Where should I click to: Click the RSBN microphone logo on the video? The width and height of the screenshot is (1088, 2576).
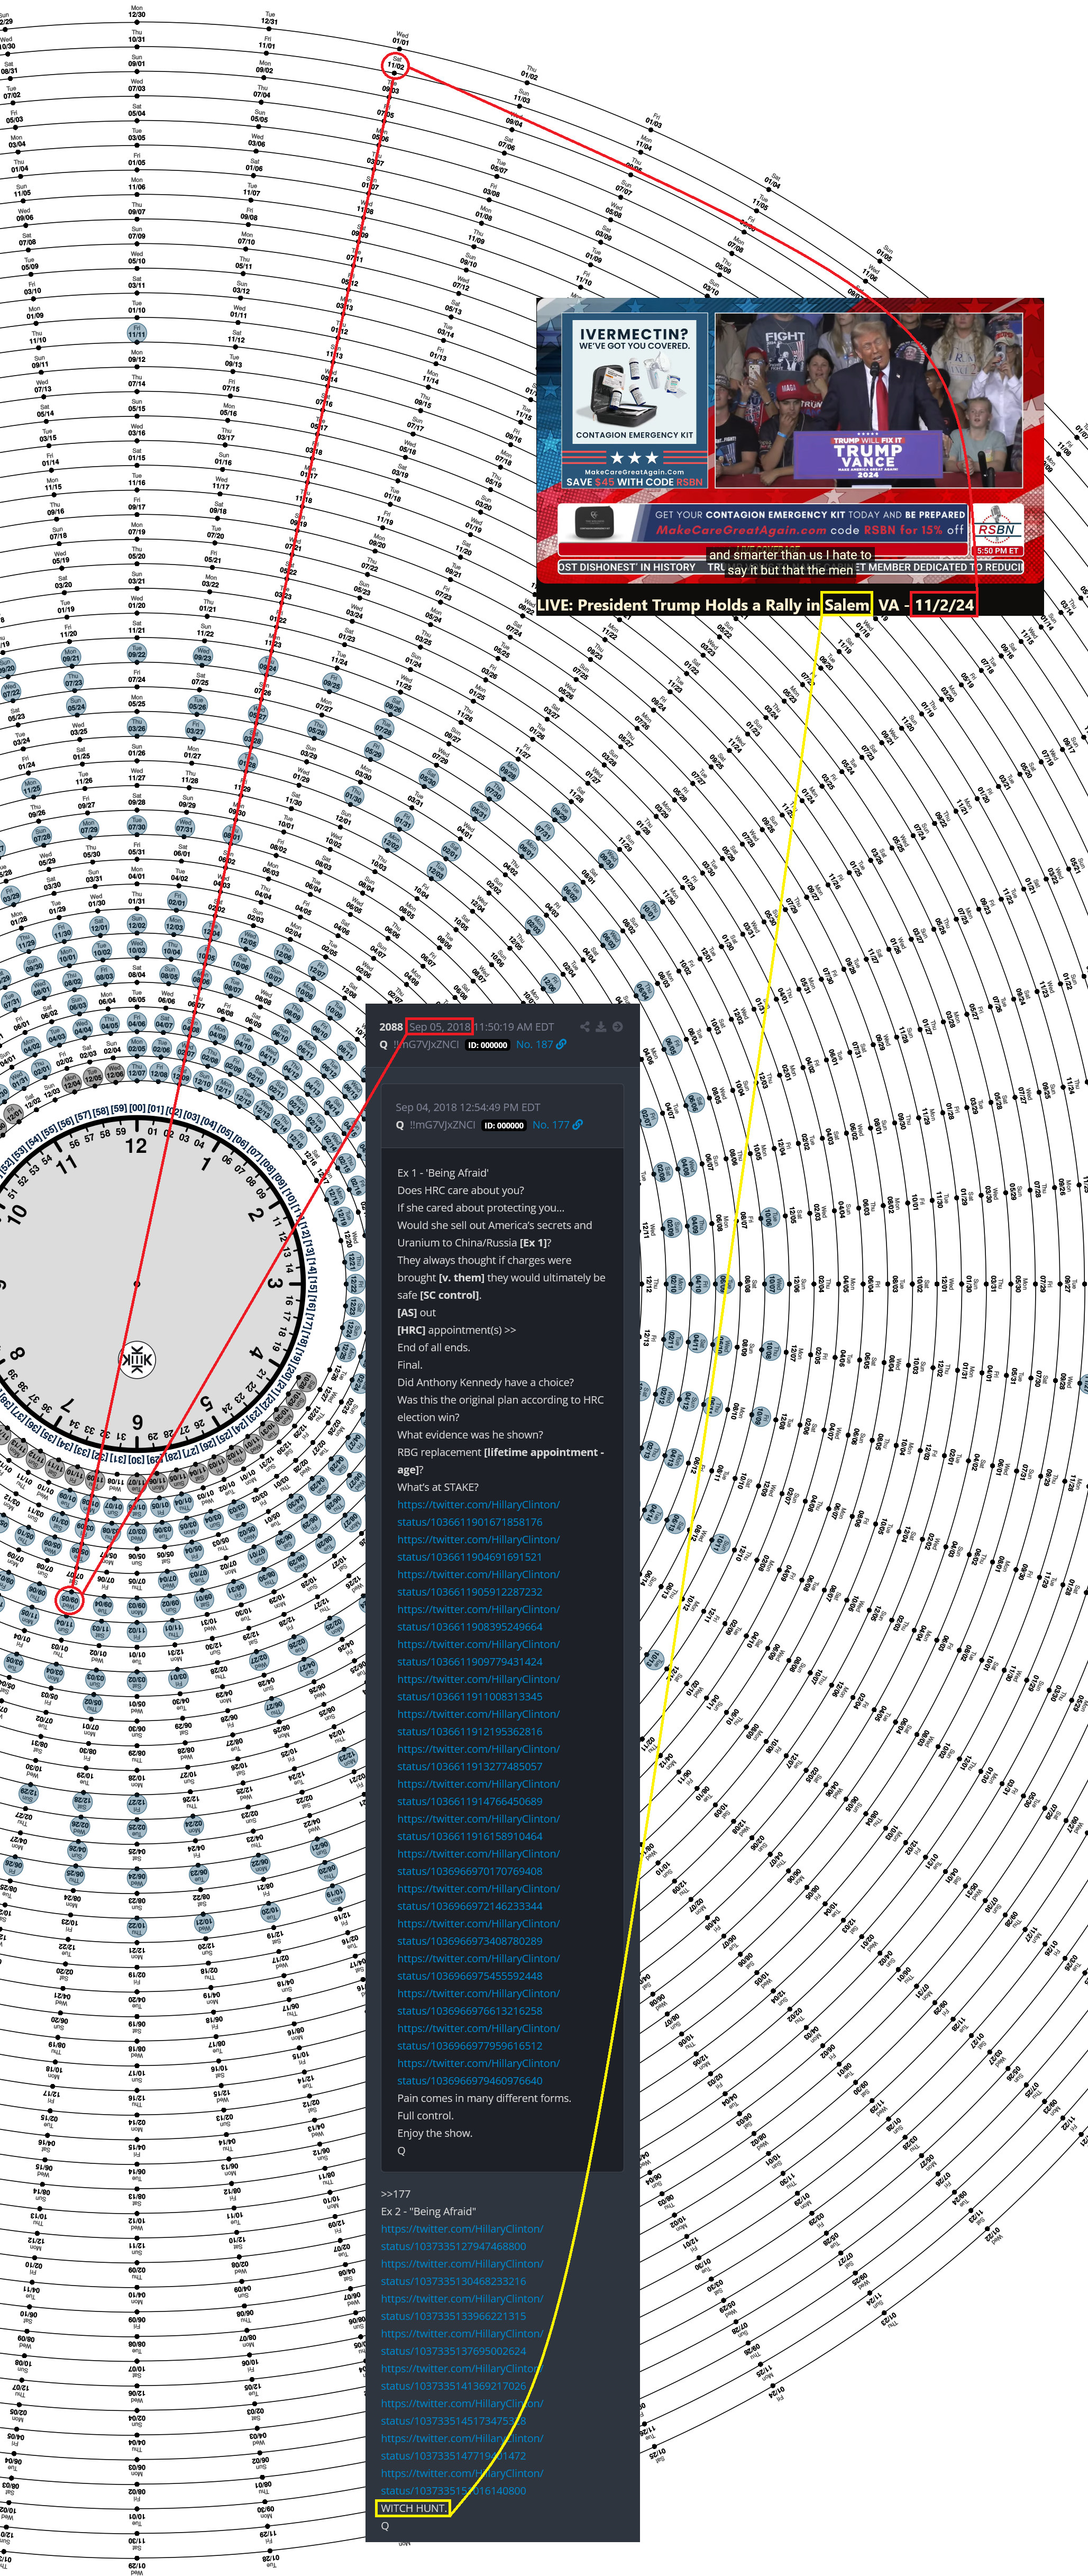click(x=996, y=526)
